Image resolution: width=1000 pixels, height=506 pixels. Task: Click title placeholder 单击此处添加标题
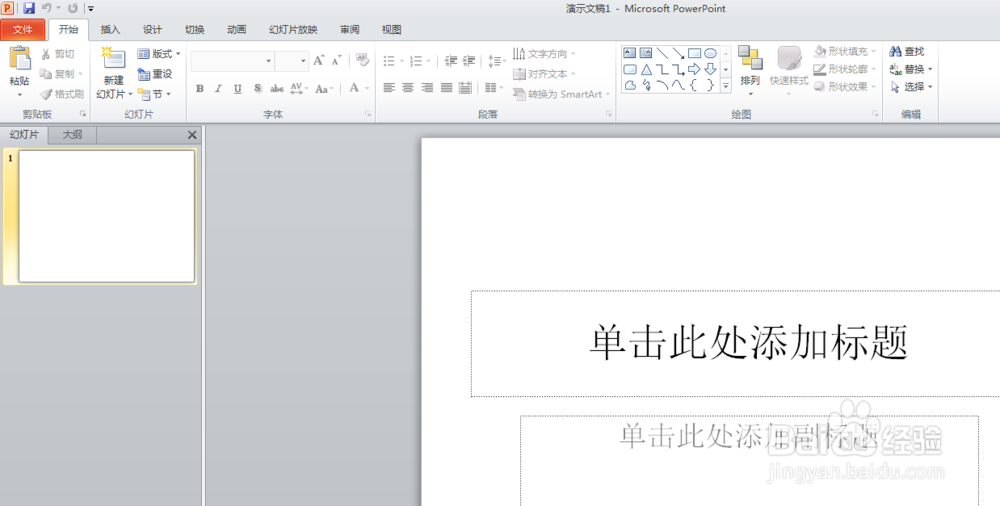pos(748,343)
